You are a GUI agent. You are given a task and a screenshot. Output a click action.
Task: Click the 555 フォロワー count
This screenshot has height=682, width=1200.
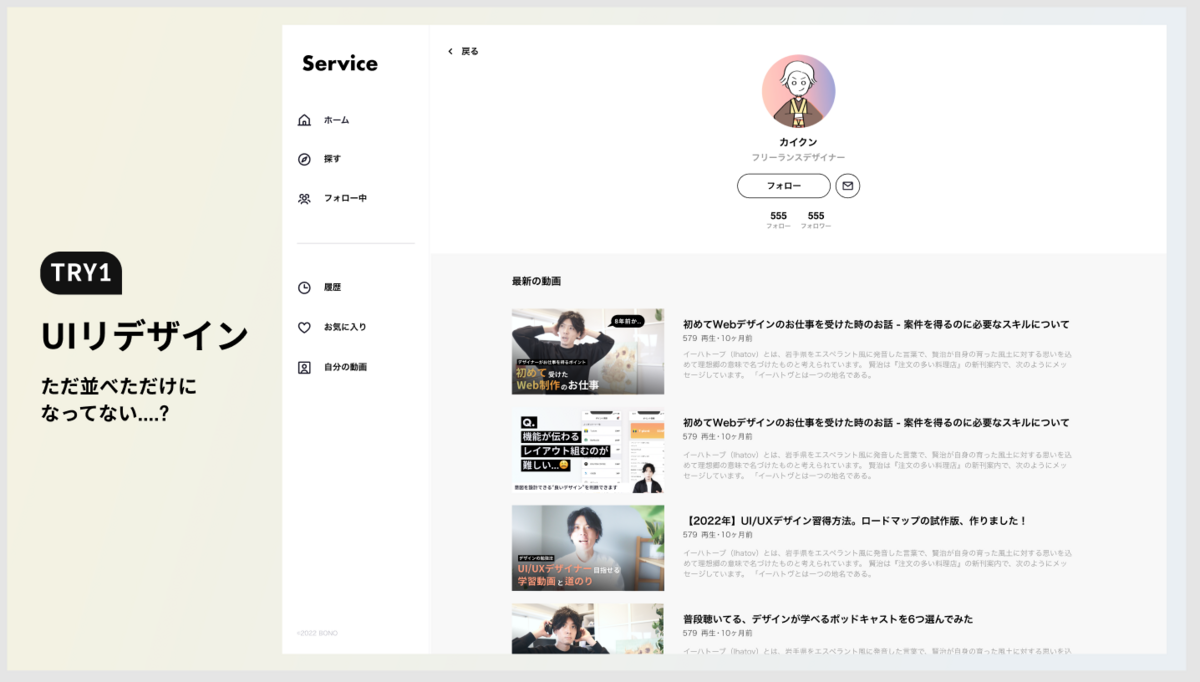(816, 220)
